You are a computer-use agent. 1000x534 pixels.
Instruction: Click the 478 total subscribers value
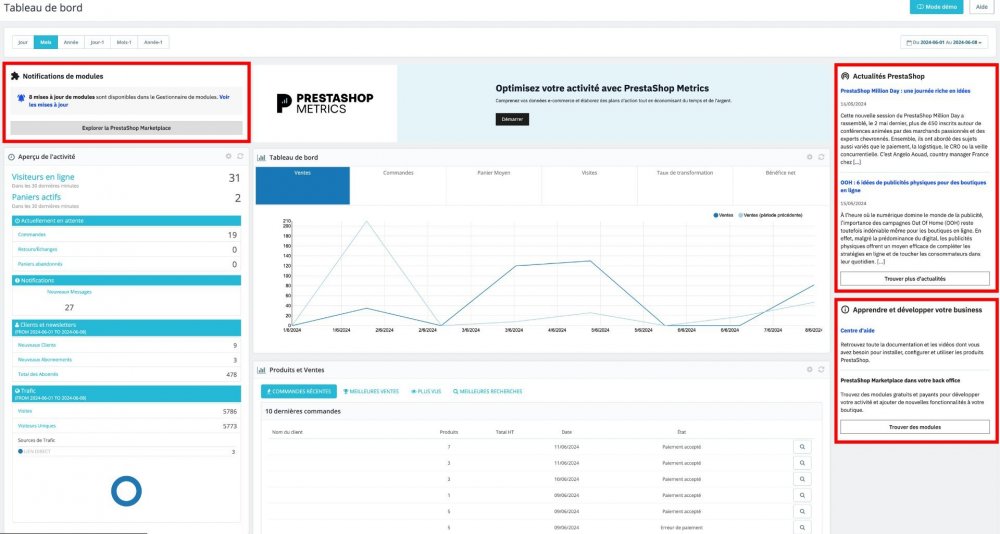click(232, 375)
